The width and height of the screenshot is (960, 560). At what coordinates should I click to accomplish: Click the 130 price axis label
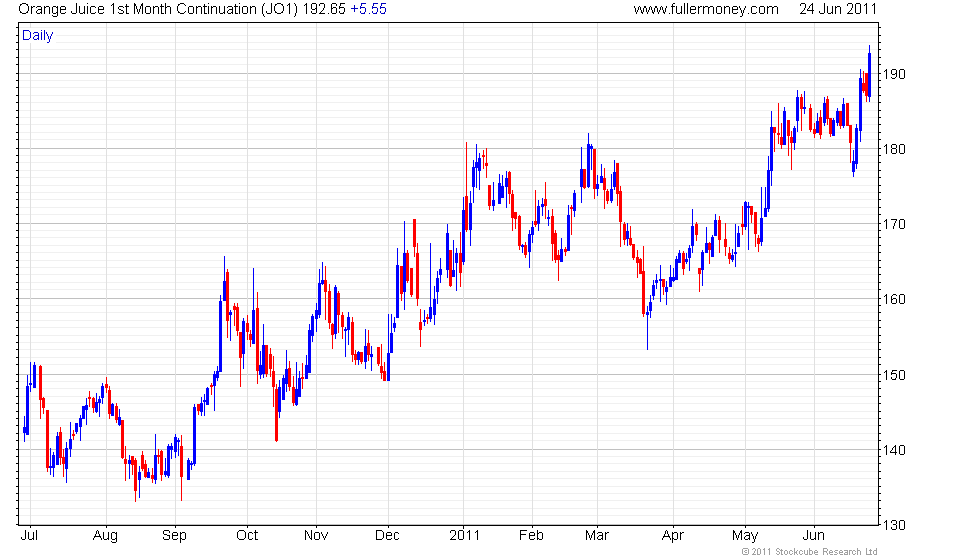tap(894, 525)
